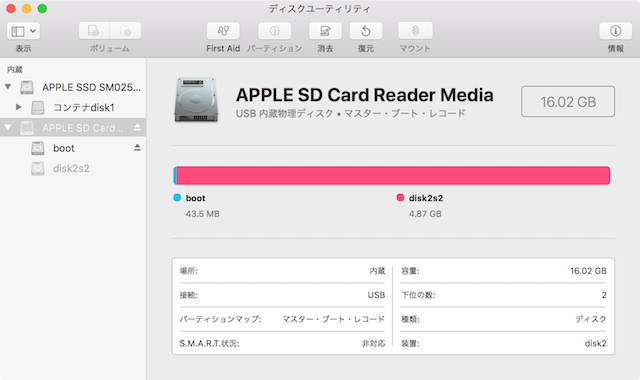Click the disk2s2 partition legend label
The height and width of the screenshot is (380, 640).
426,198
